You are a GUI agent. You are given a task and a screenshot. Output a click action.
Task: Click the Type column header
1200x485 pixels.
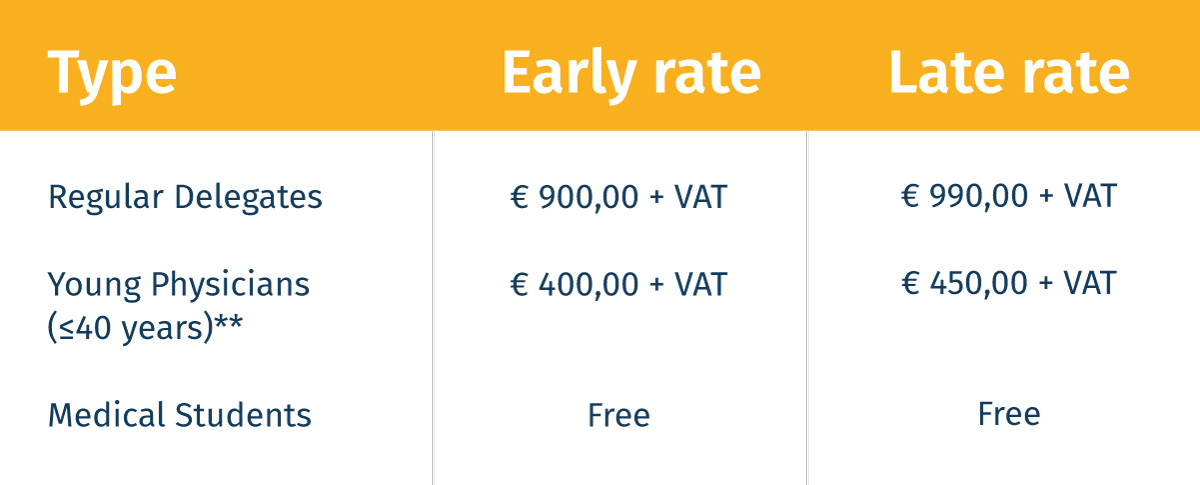click(112, 74)
